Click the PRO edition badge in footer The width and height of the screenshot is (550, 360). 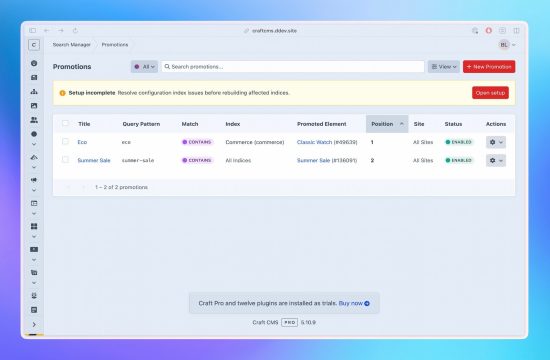pos(289,322)
